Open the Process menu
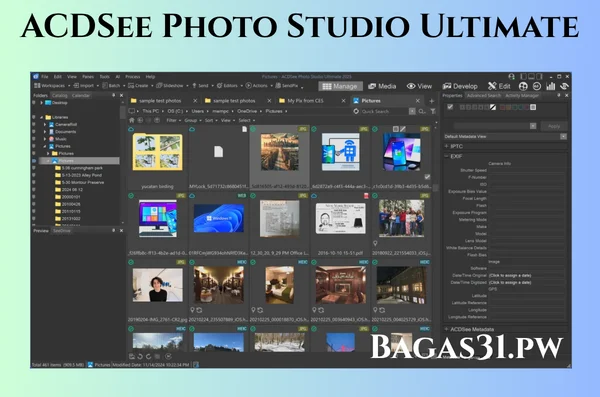Image resolution: width=600 pixels, height=397 pixels. click(133, 77)
